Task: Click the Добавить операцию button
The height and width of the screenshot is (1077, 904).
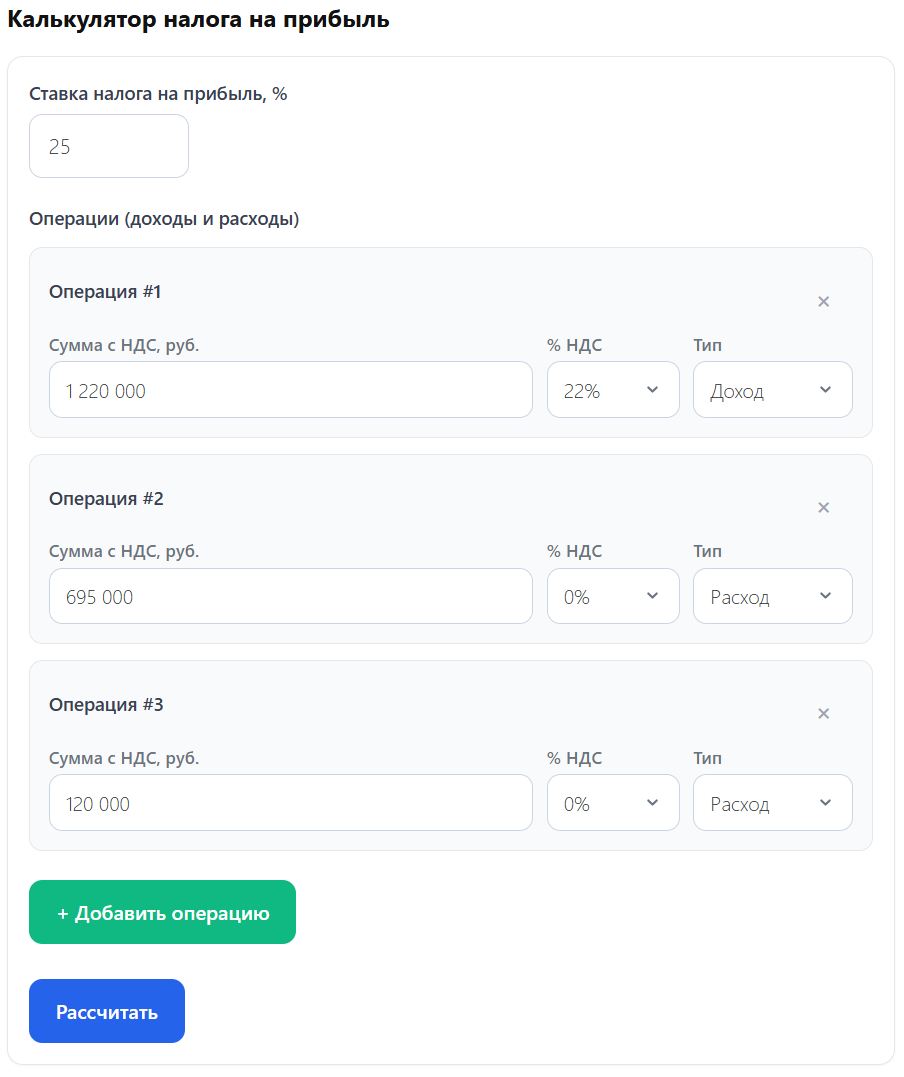Action: (162, 912)
